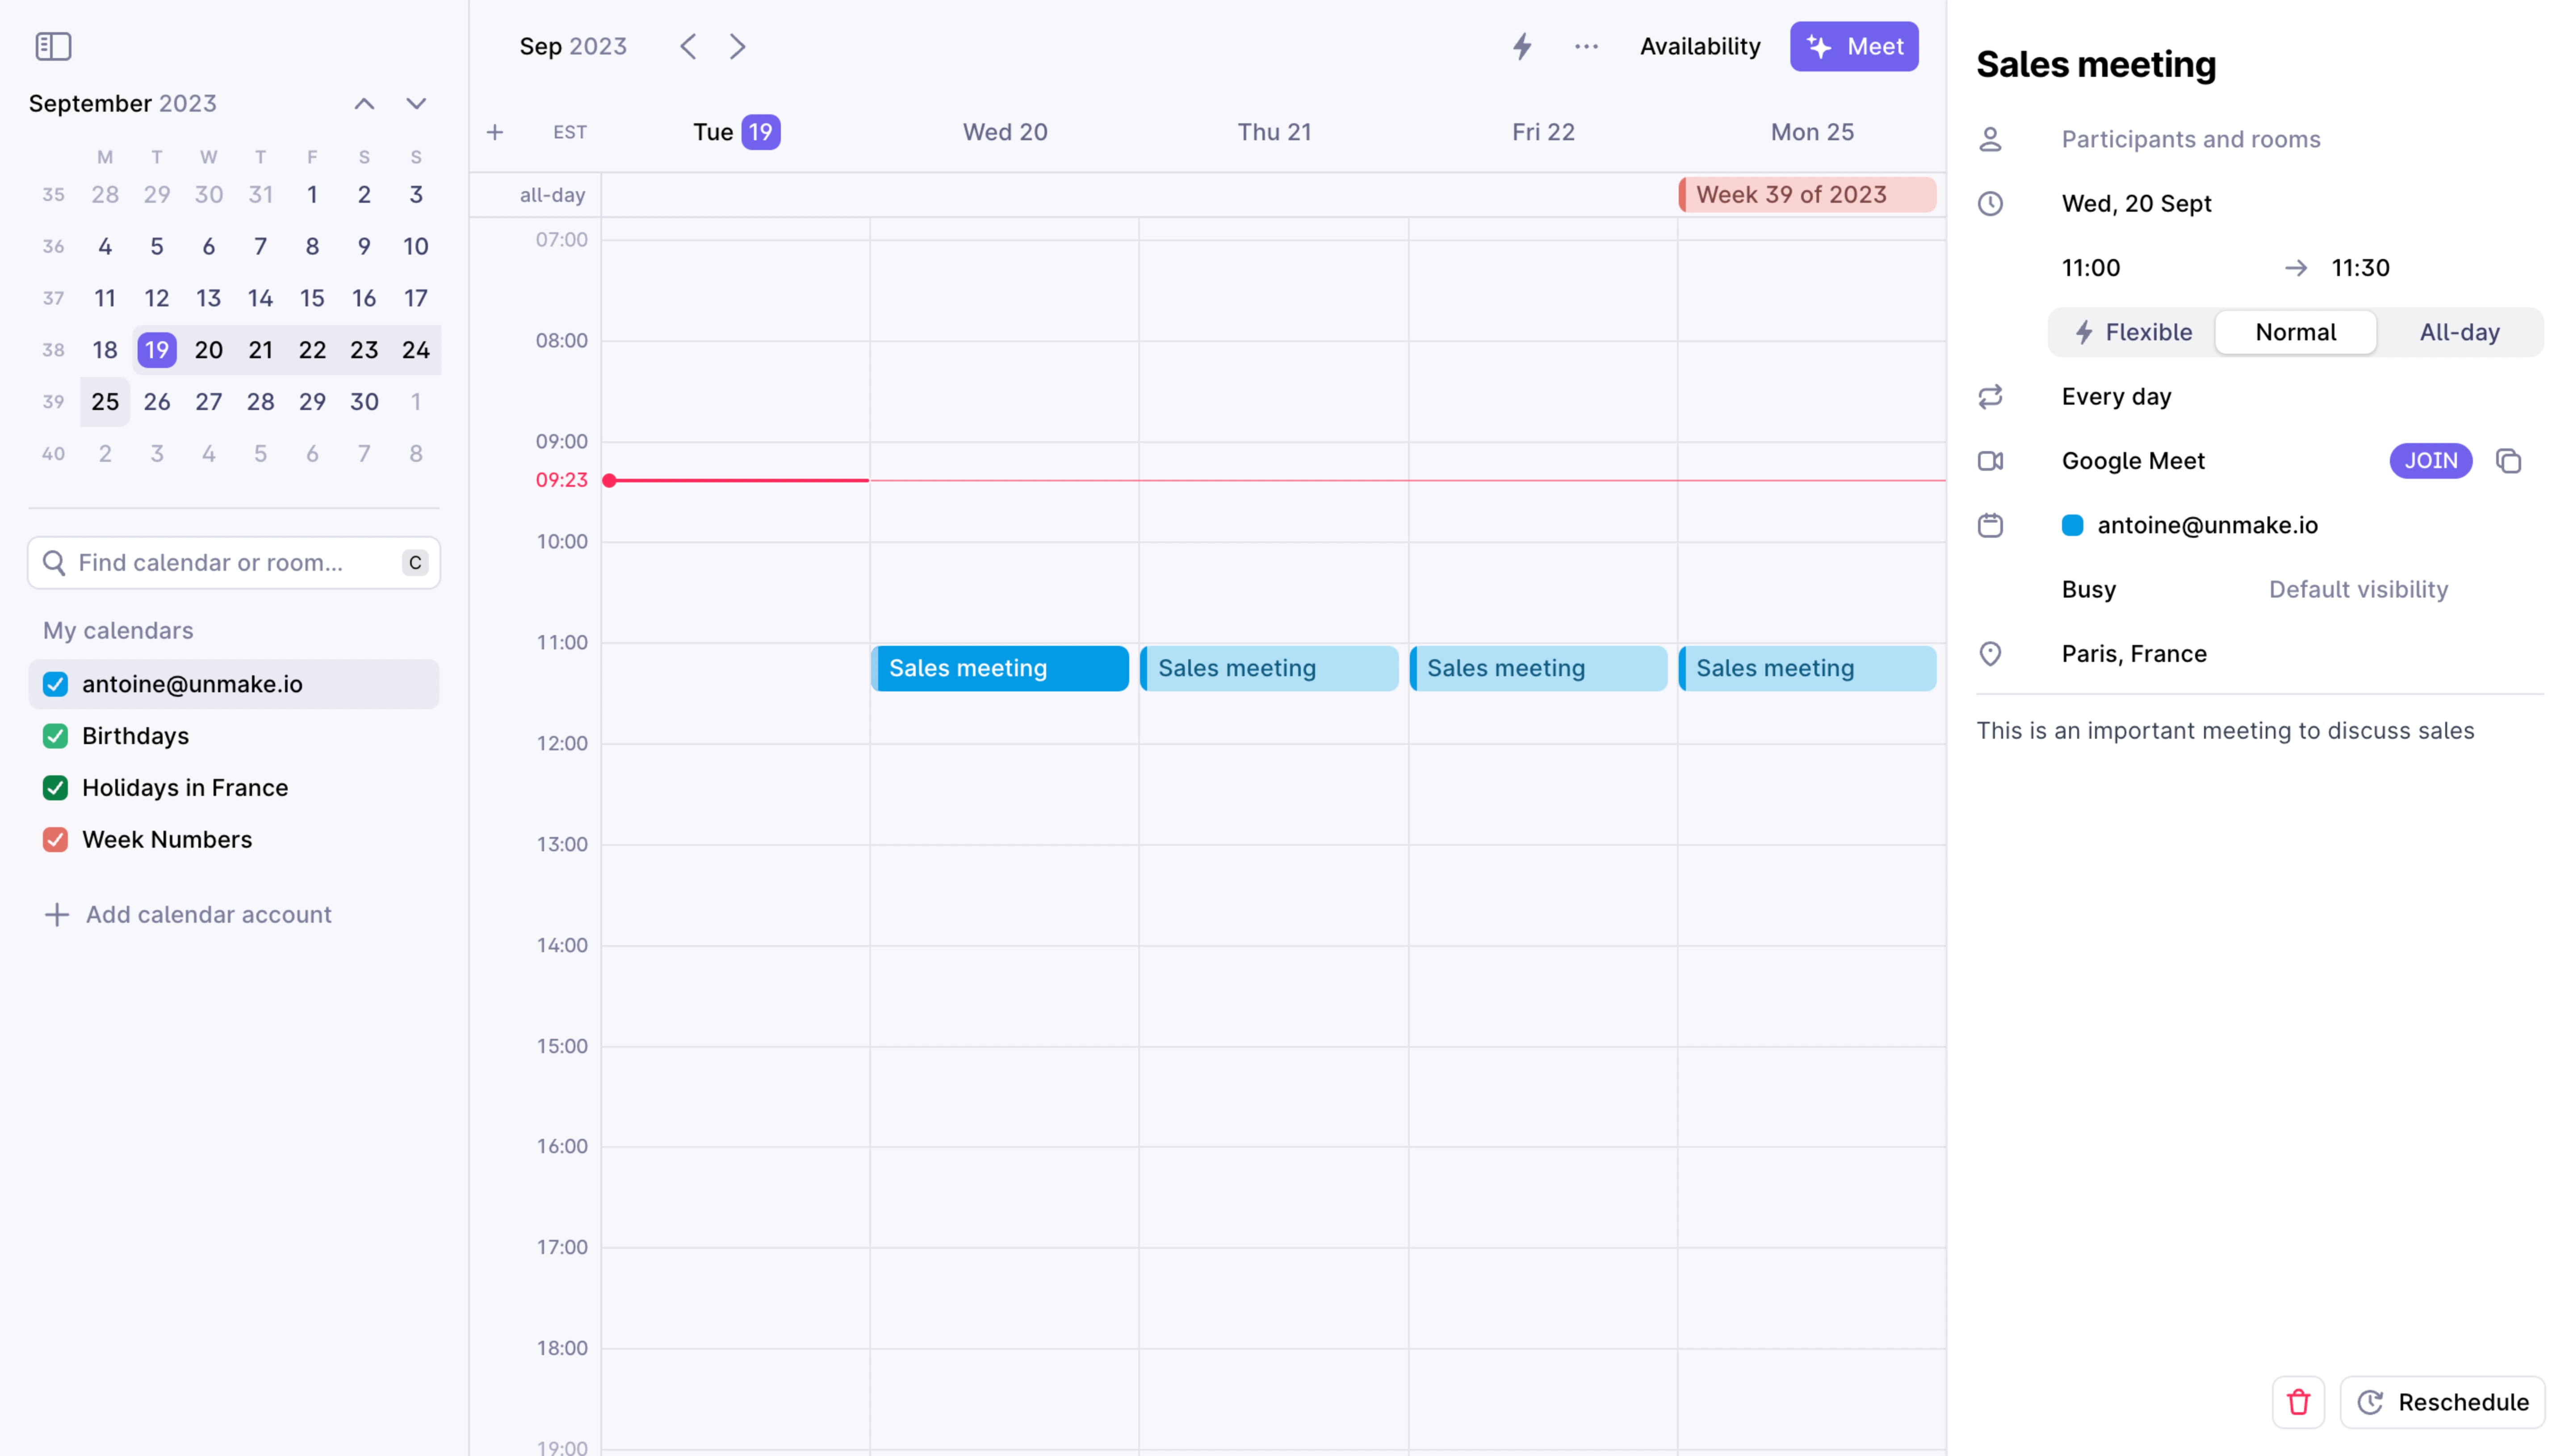Screen dimensions: 2573x1456
Task: Navigate to next days with right chevron
Action: [738, 46]
